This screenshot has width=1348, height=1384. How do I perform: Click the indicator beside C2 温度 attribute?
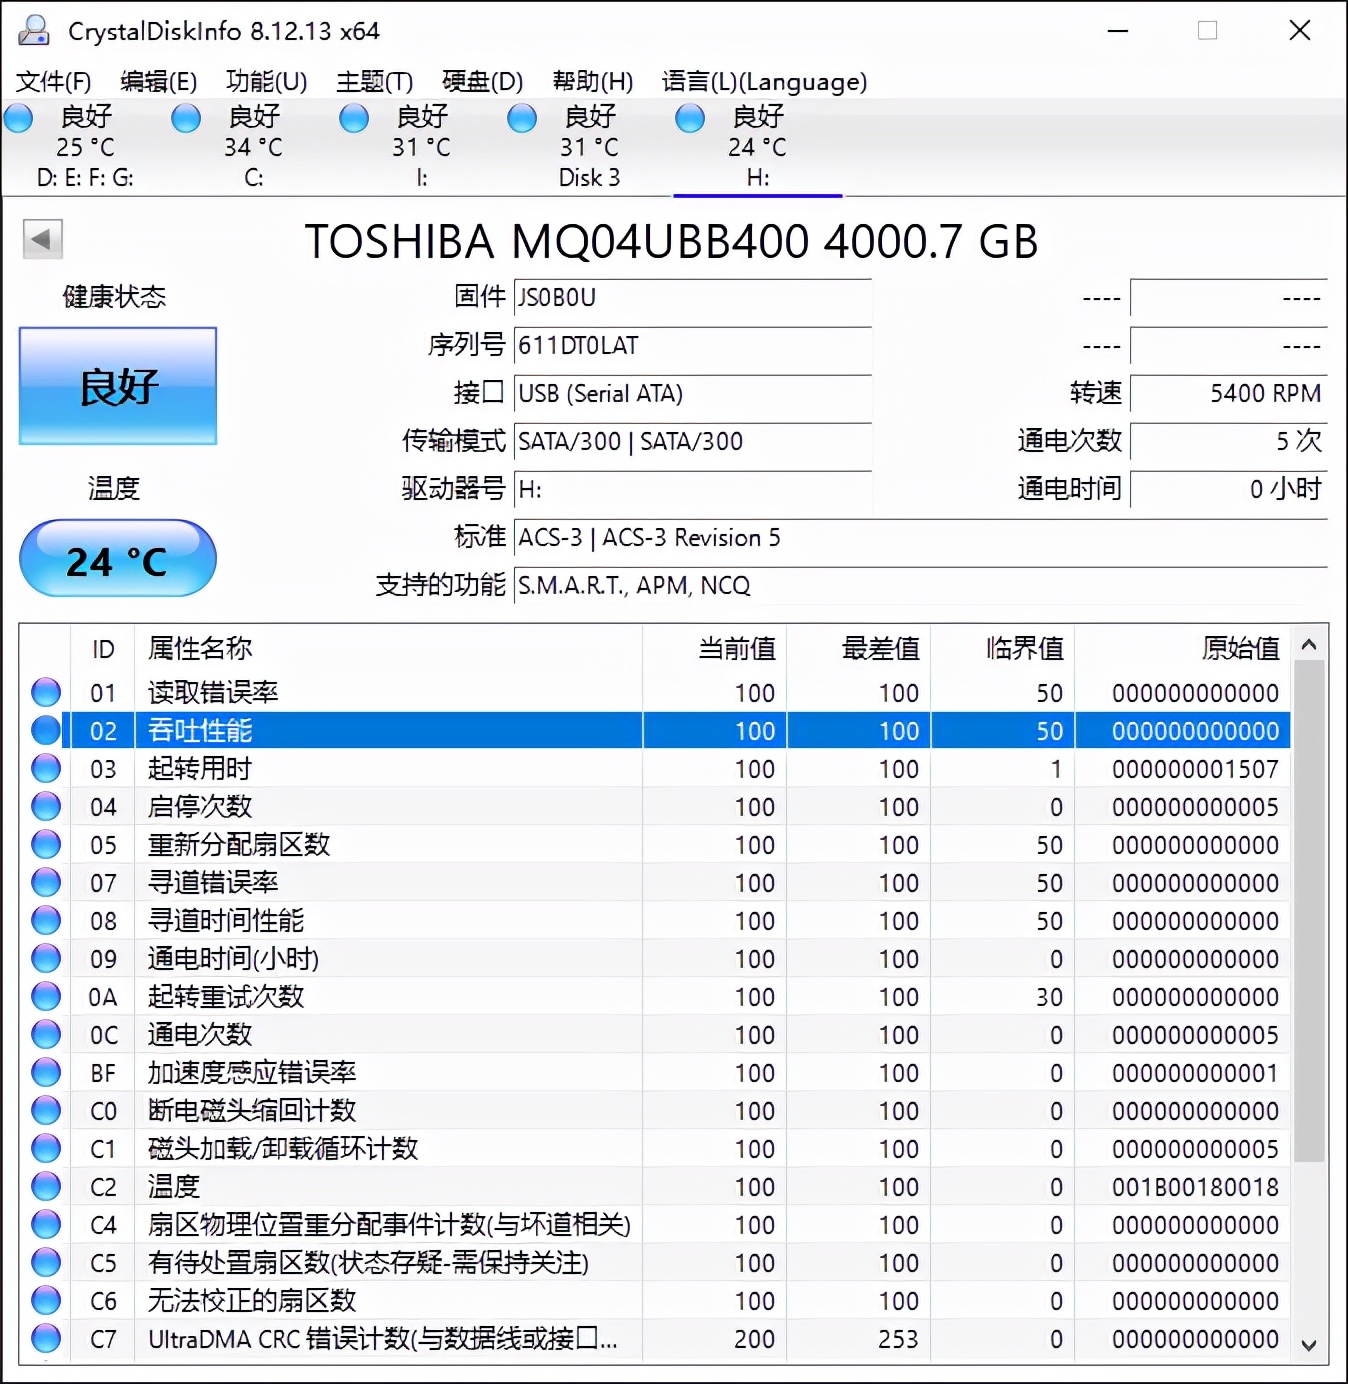coord(45,1186)
